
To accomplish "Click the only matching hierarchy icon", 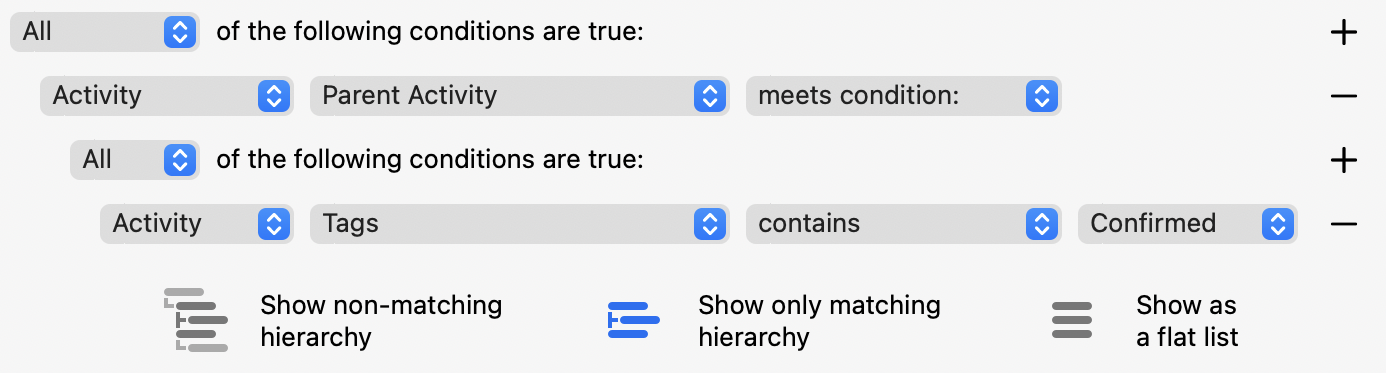I will pyautogui.click(x=634, y=320).
